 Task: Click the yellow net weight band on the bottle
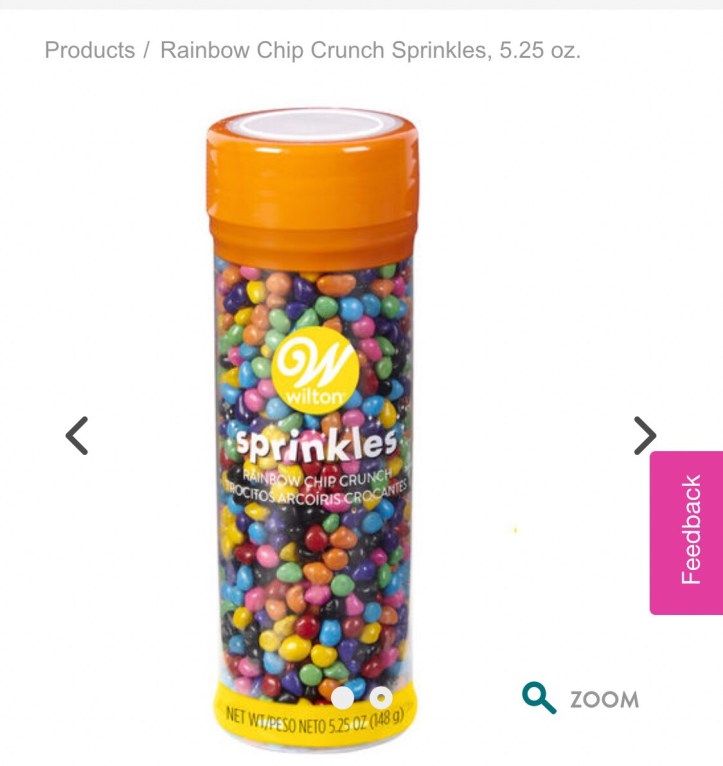pyautogui.click(x=315, y=718)
